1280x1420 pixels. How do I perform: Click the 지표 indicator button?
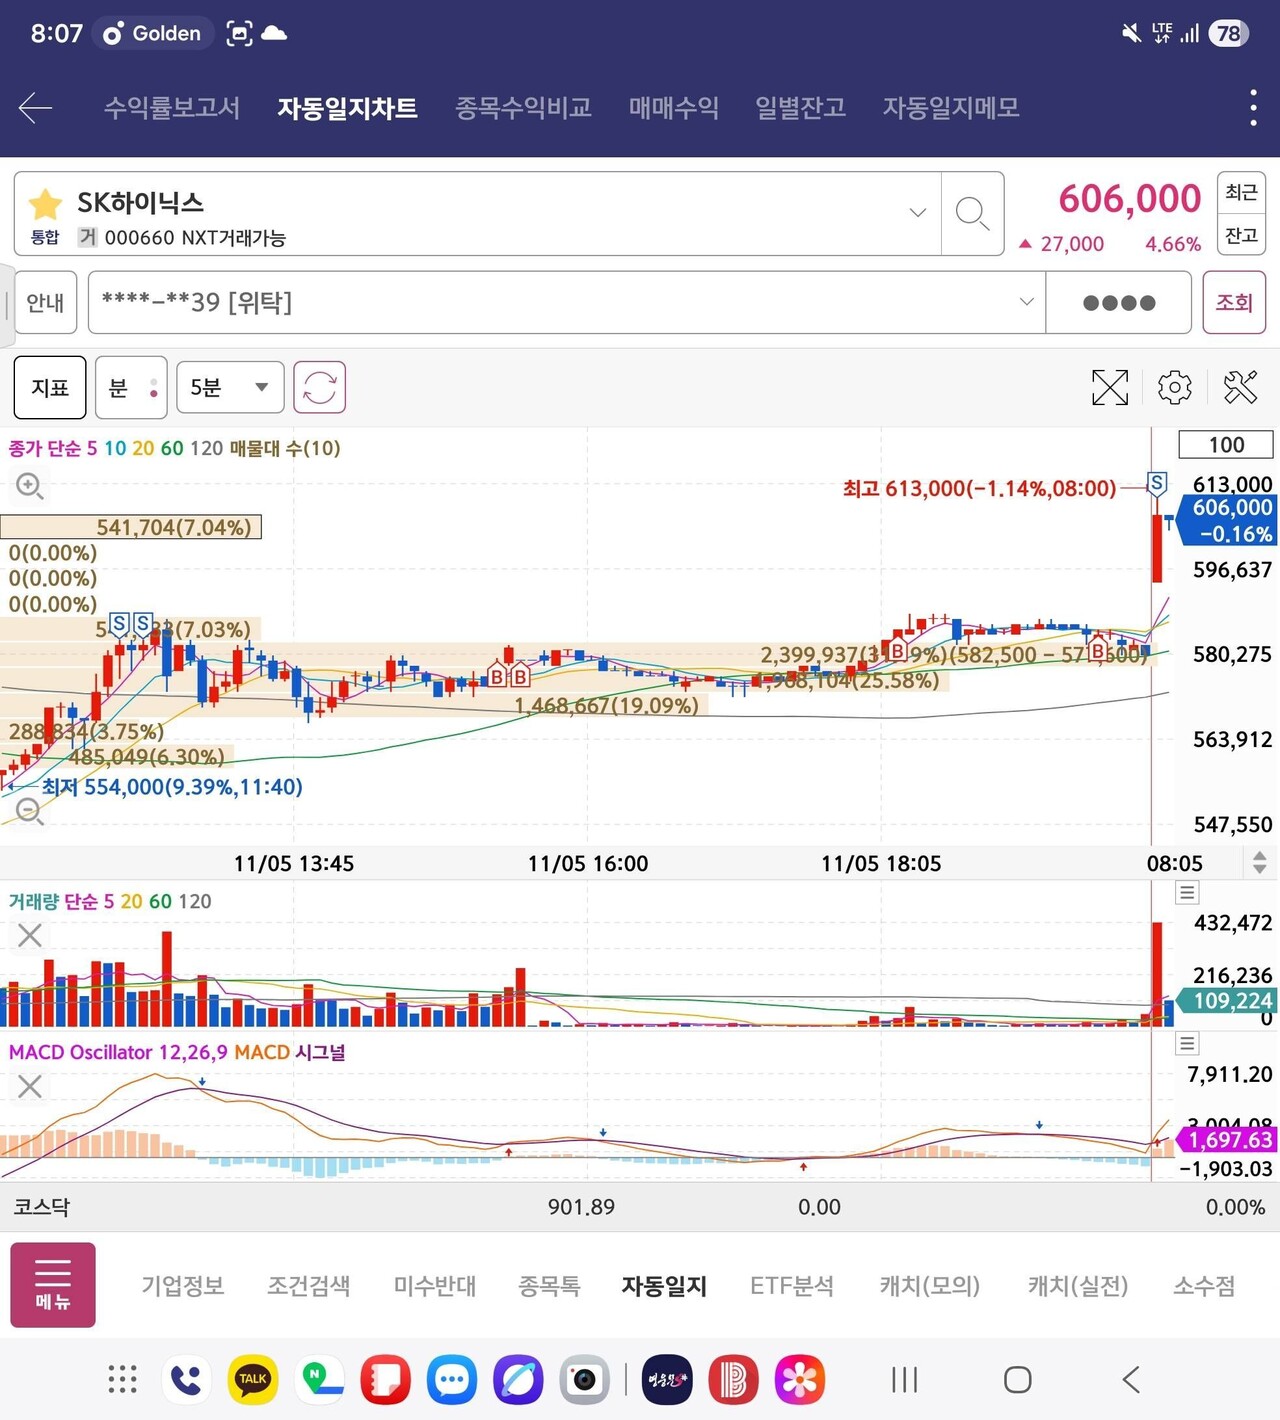[49, 387]
